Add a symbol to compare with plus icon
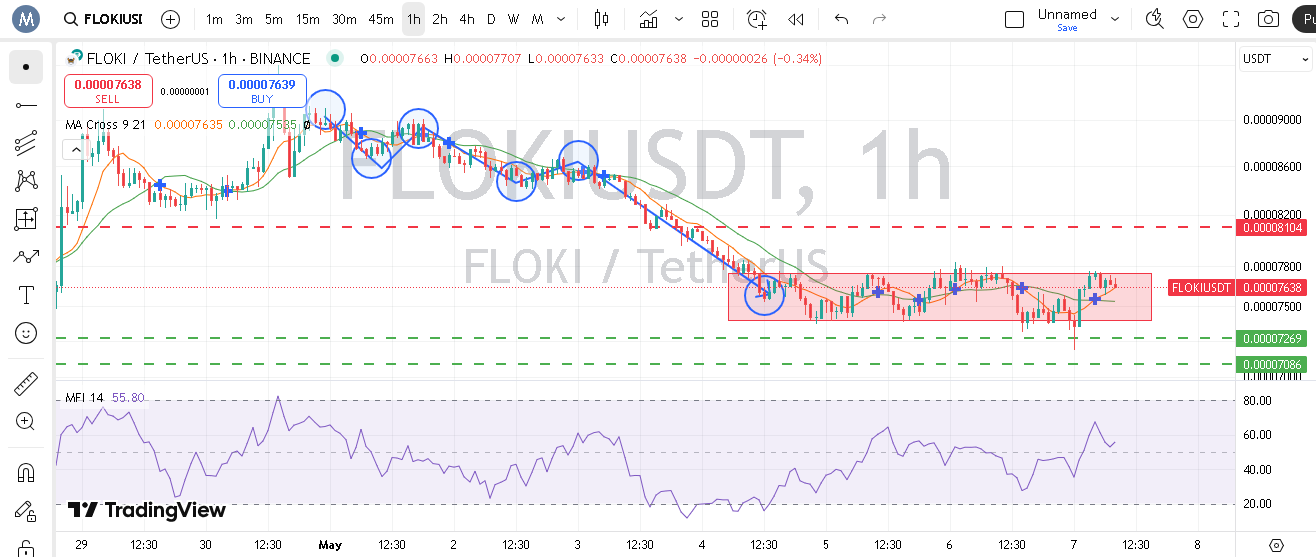The height and width of the screenshot is (557, 1316). [x=171, y=19]
